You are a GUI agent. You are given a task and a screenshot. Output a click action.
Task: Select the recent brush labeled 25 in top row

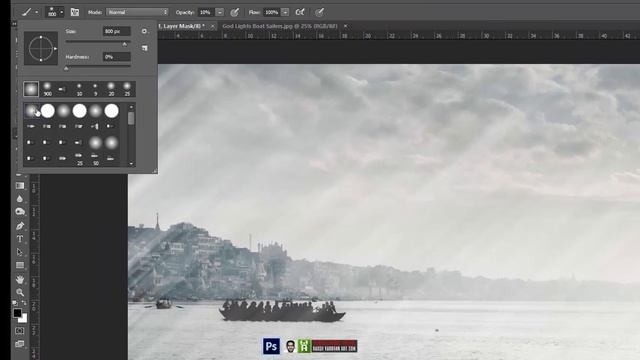coord(127,89)
